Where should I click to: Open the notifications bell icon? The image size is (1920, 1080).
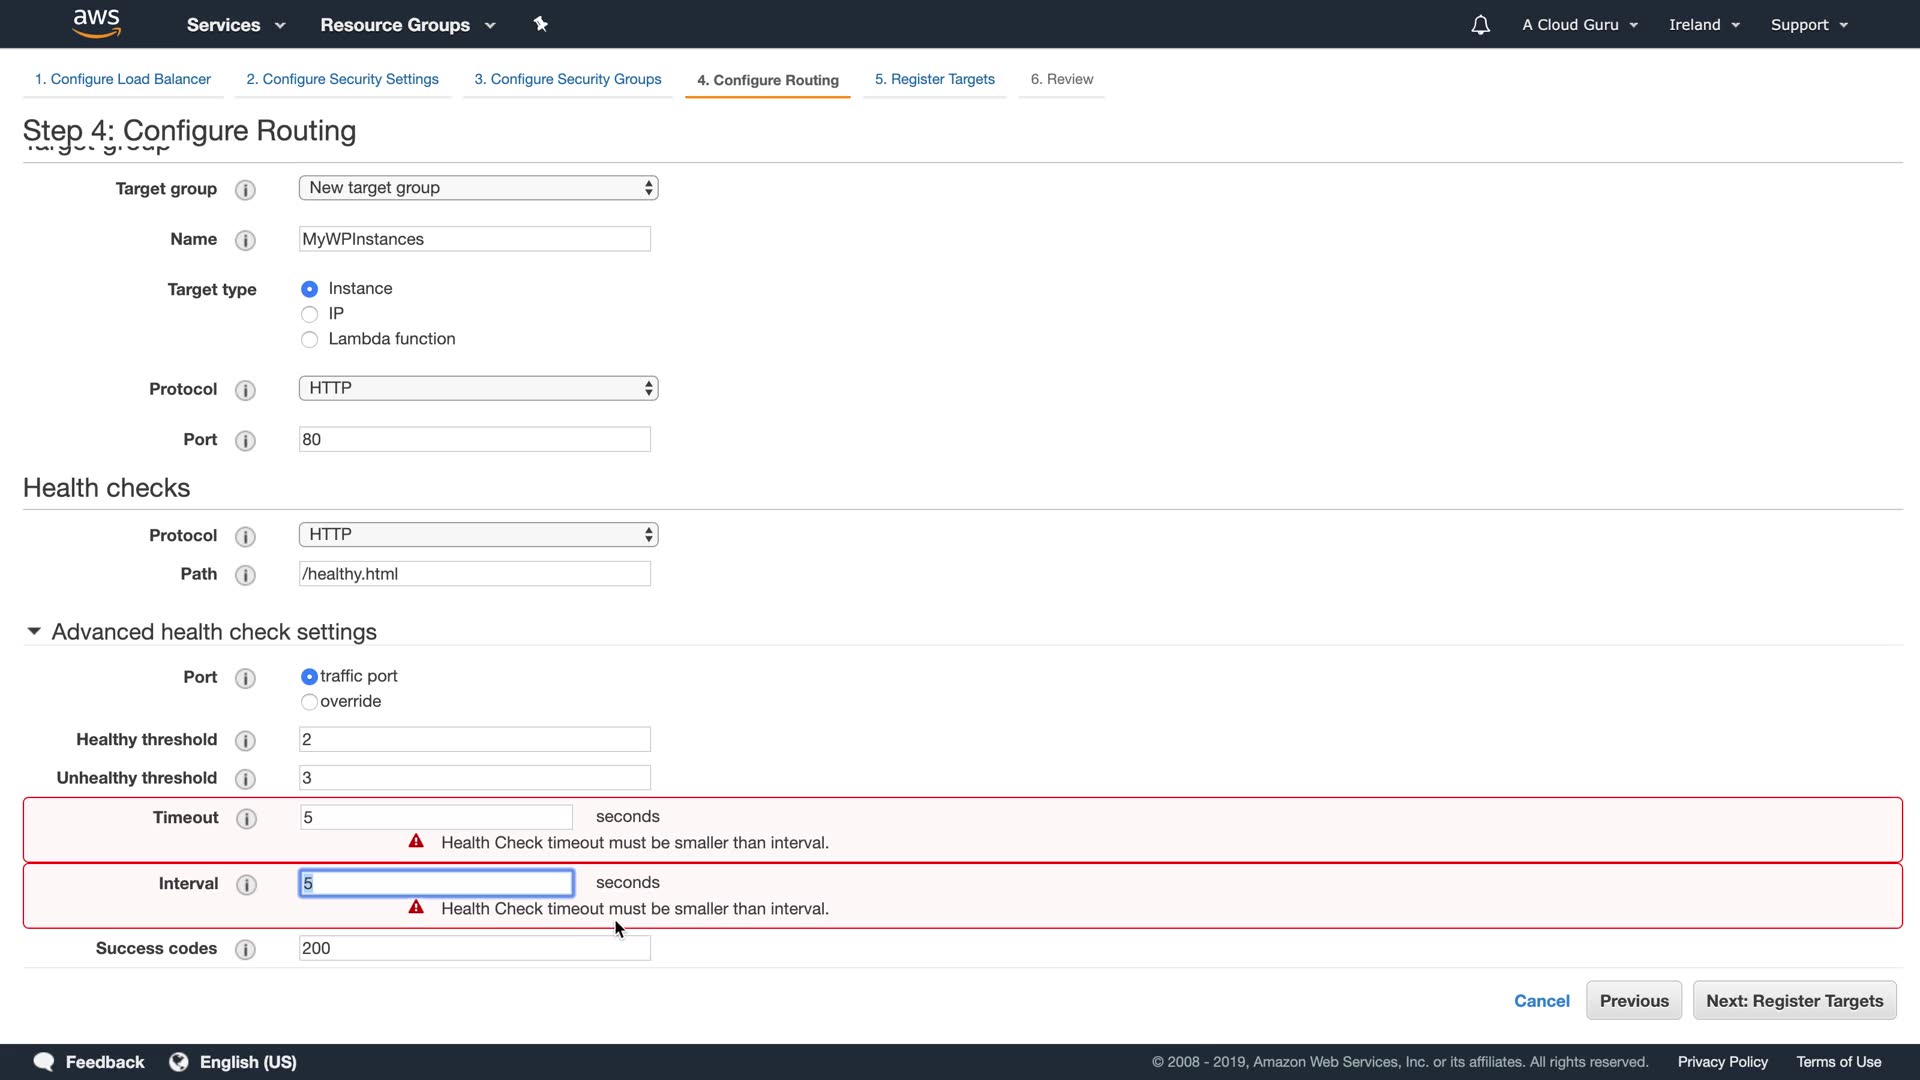click(1480, 25)
